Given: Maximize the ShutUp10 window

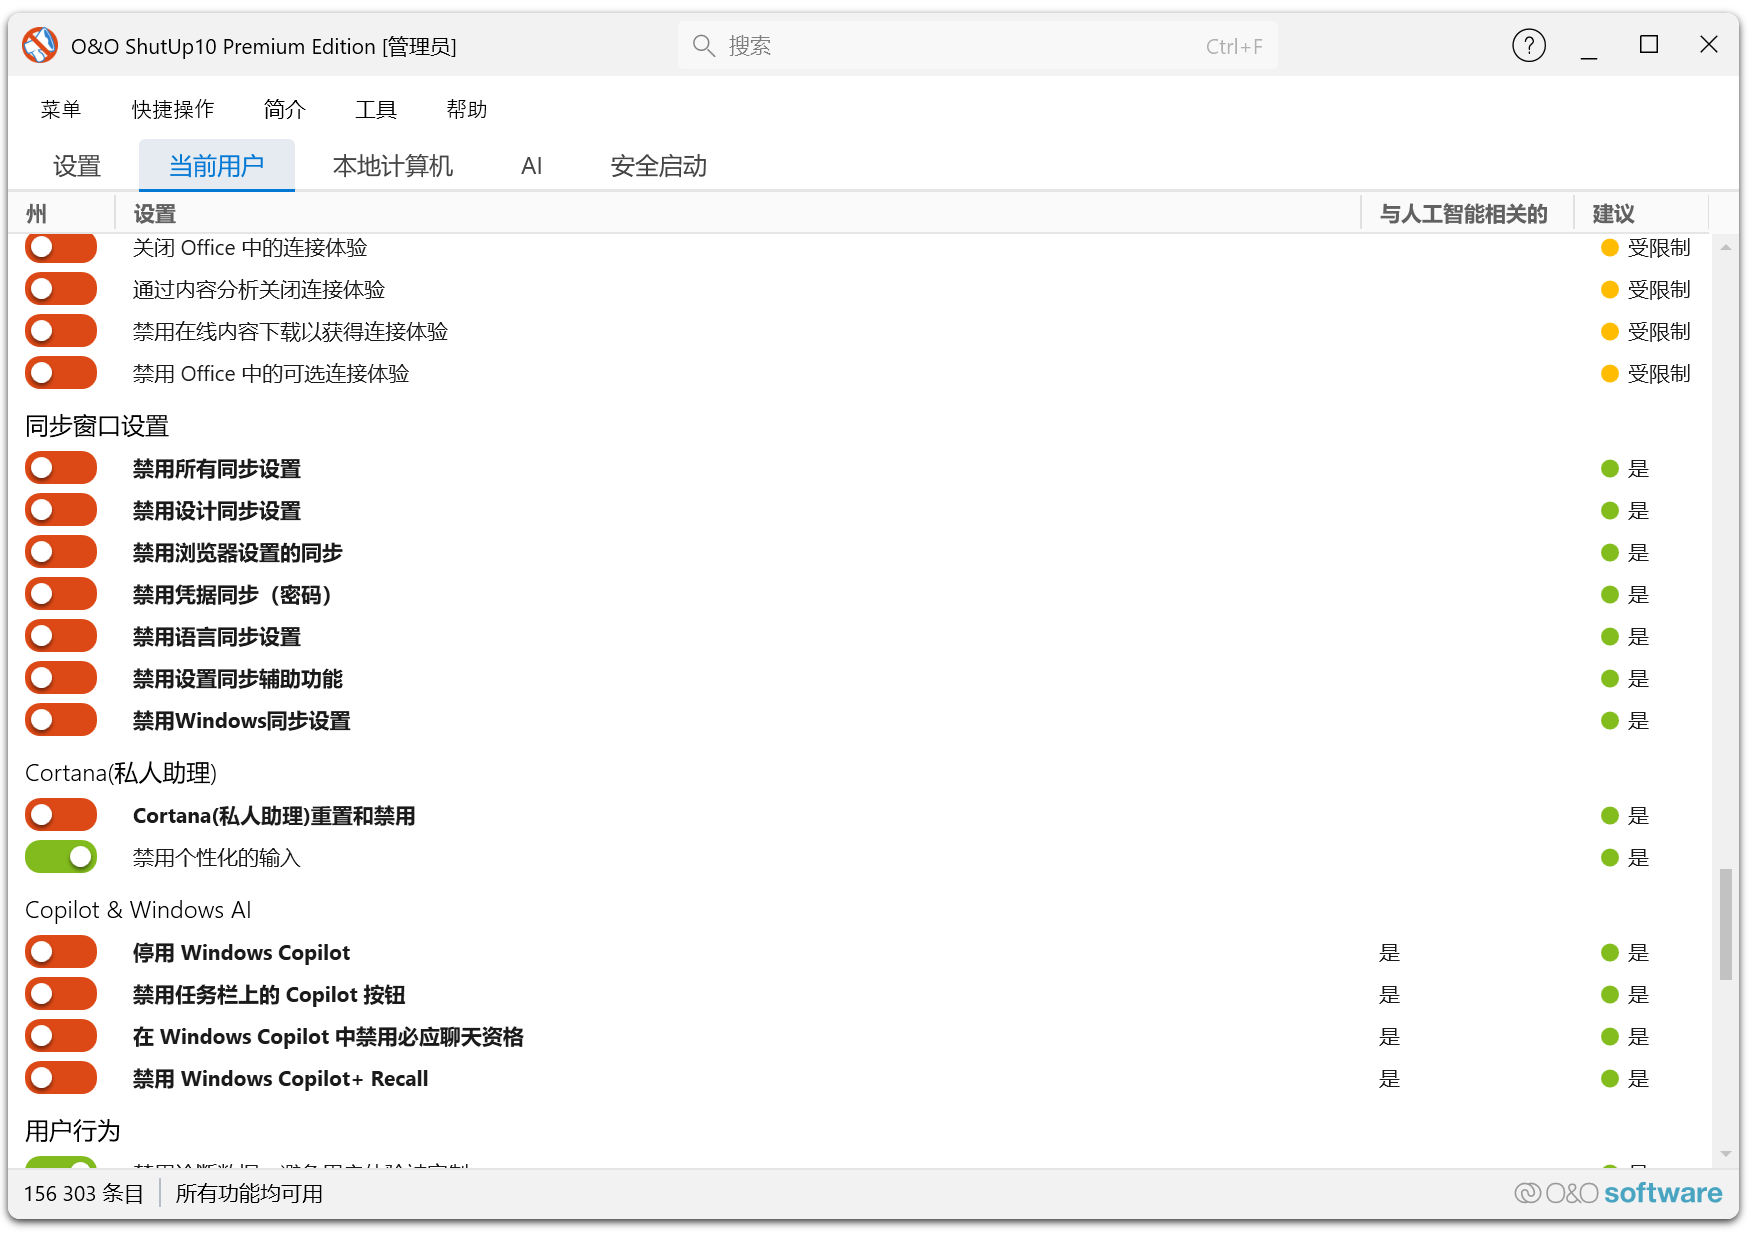Looking at the screenshot, I should point(1649,45).
